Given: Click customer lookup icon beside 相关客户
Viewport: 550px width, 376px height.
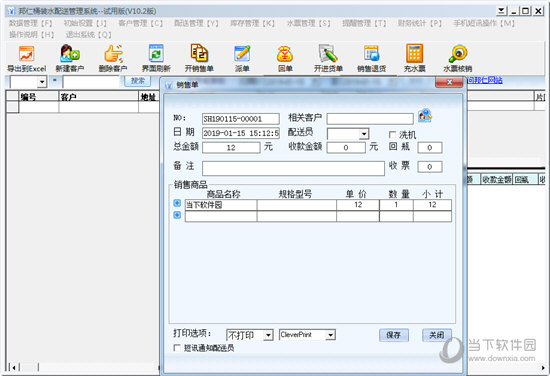Looking at the screenshot, I should (425, 116).
